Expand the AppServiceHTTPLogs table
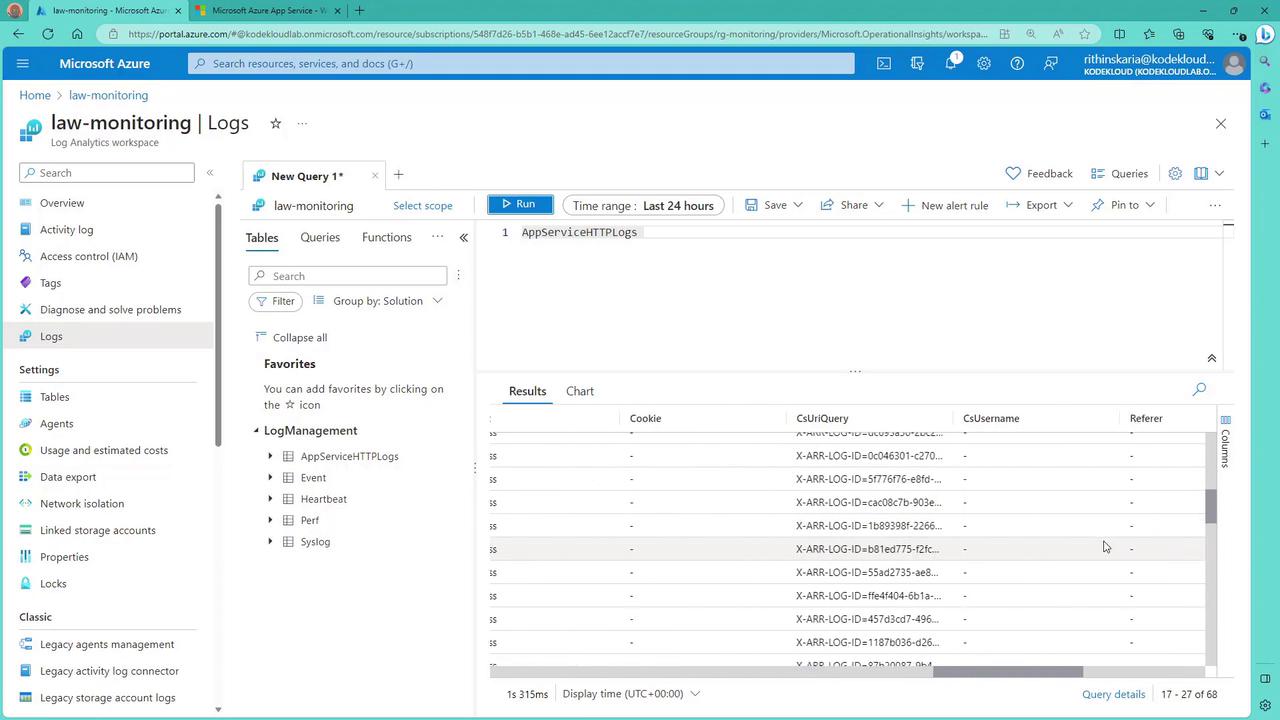 point(270,456)
